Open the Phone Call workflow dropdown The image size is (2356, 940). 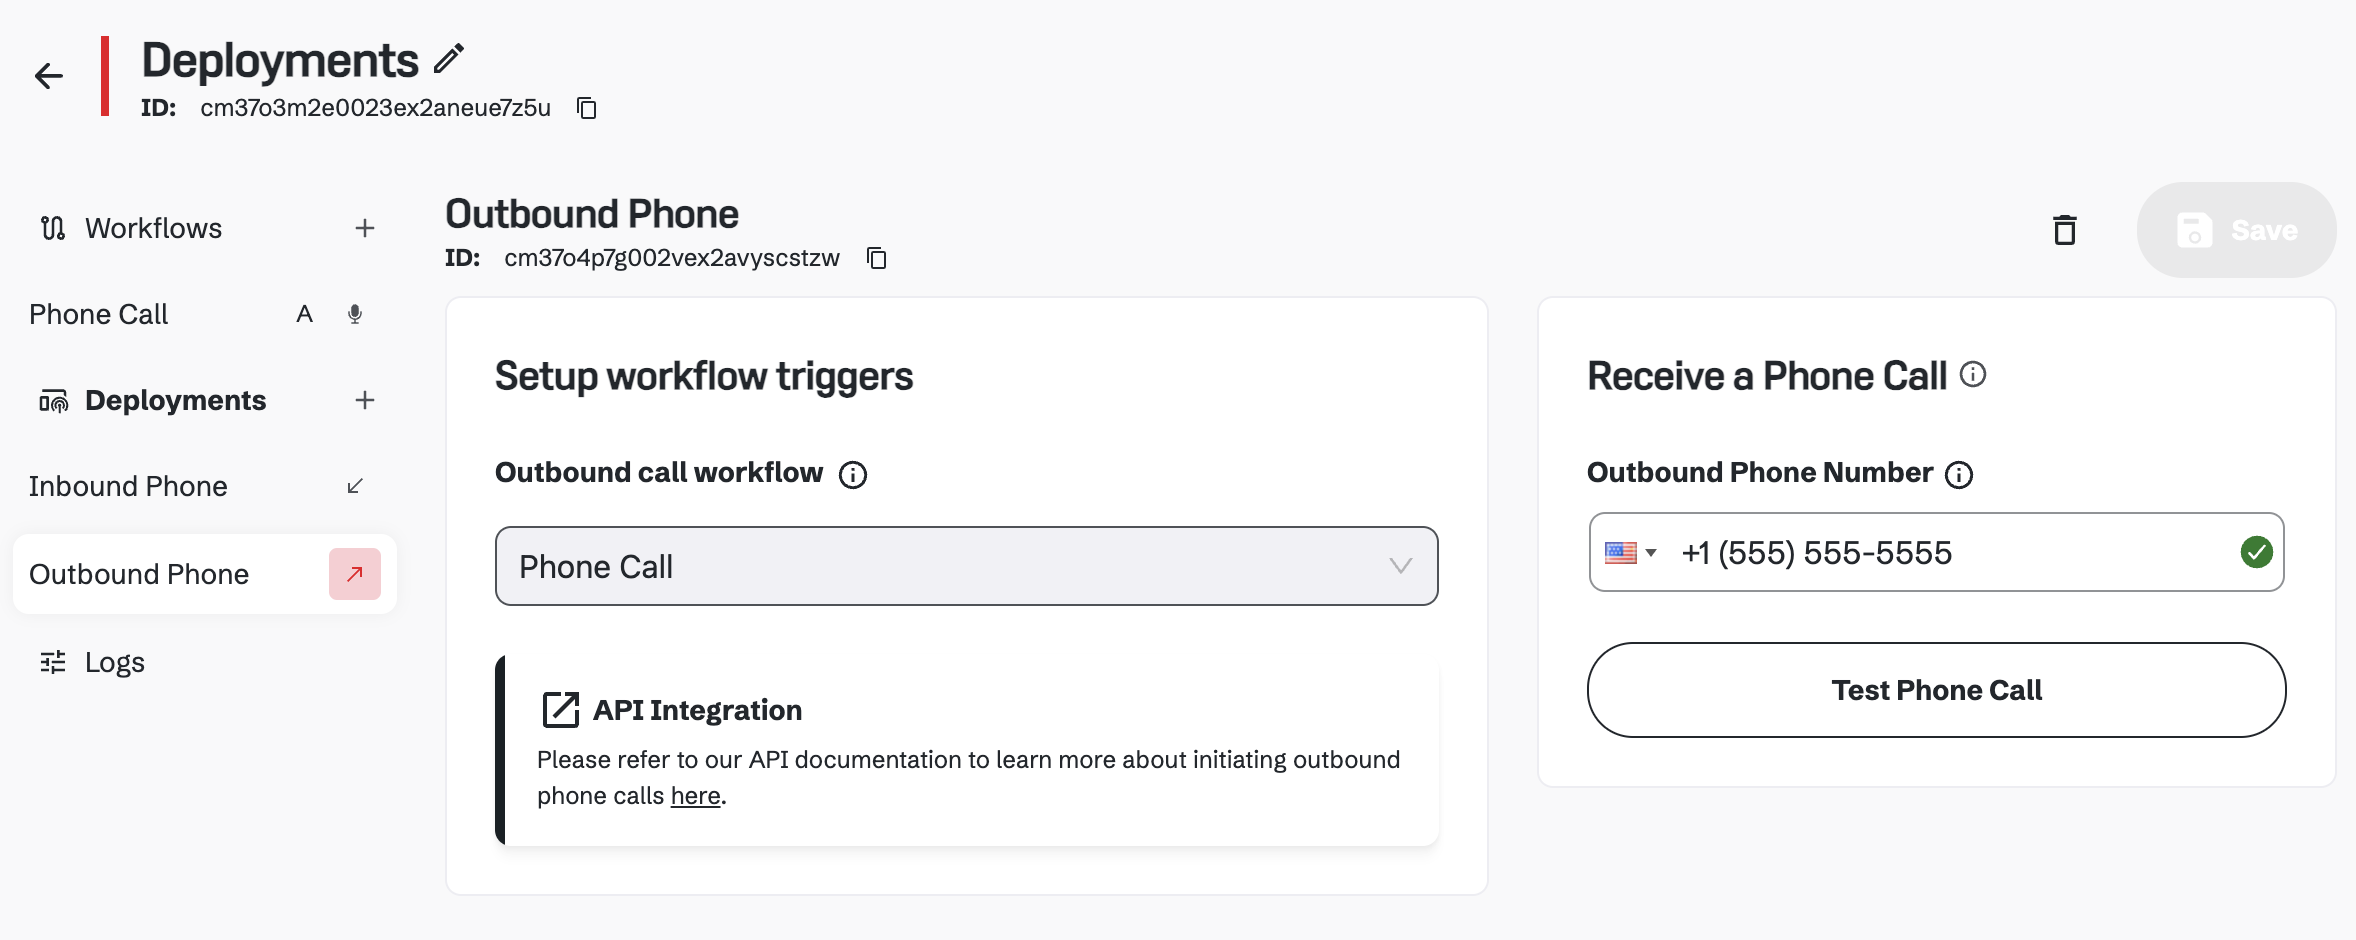[x=966, y=566]
